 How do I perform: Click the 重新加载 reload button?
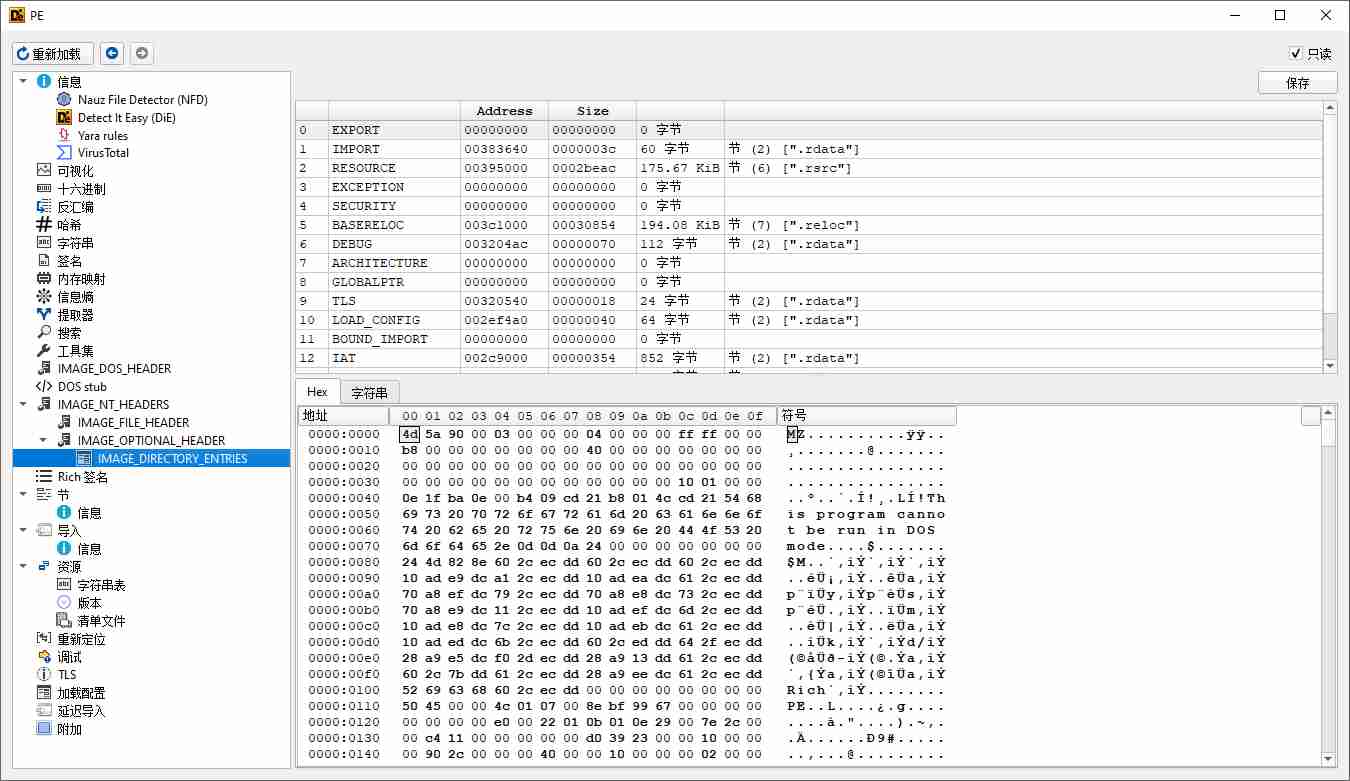pos(54,54)
